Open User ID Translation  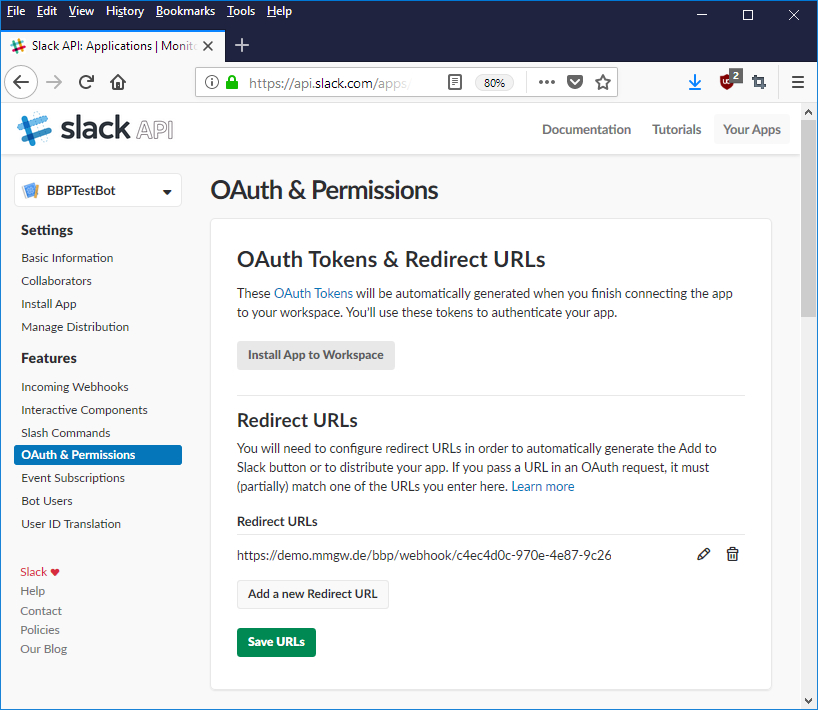click(x=71, y=524)
